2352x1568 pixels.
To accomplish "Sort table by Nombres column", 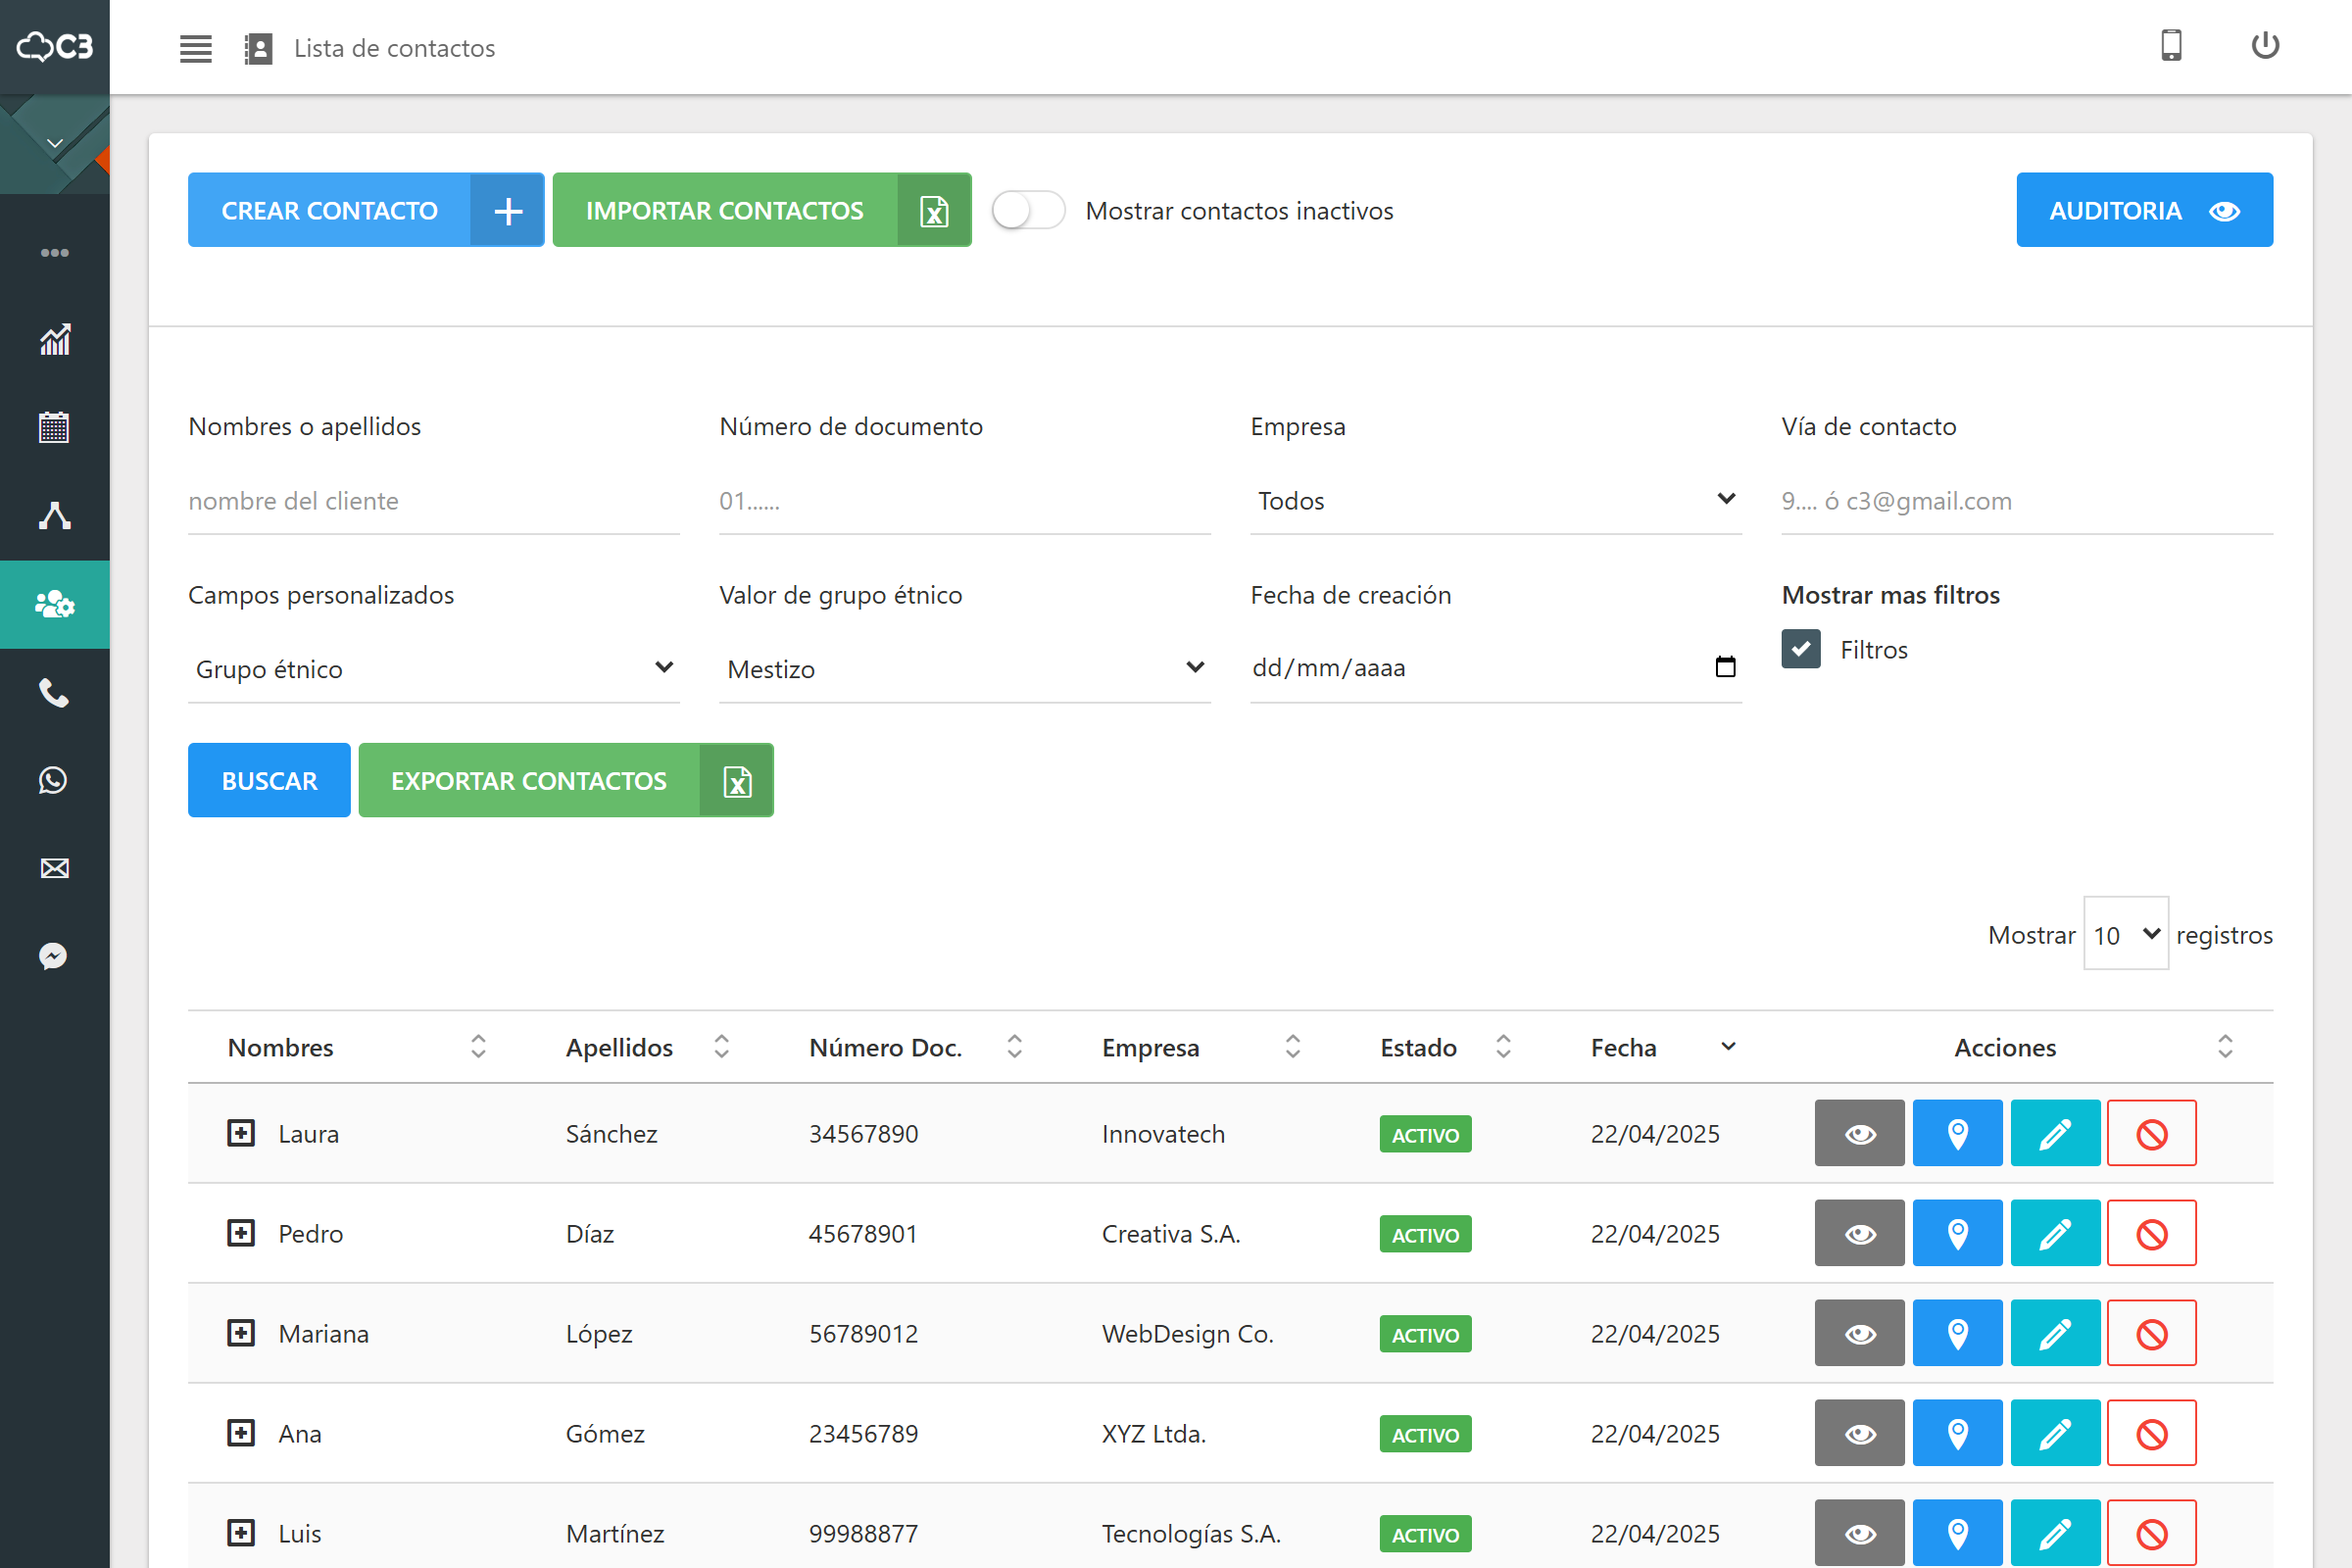I will coord(357,1047).
